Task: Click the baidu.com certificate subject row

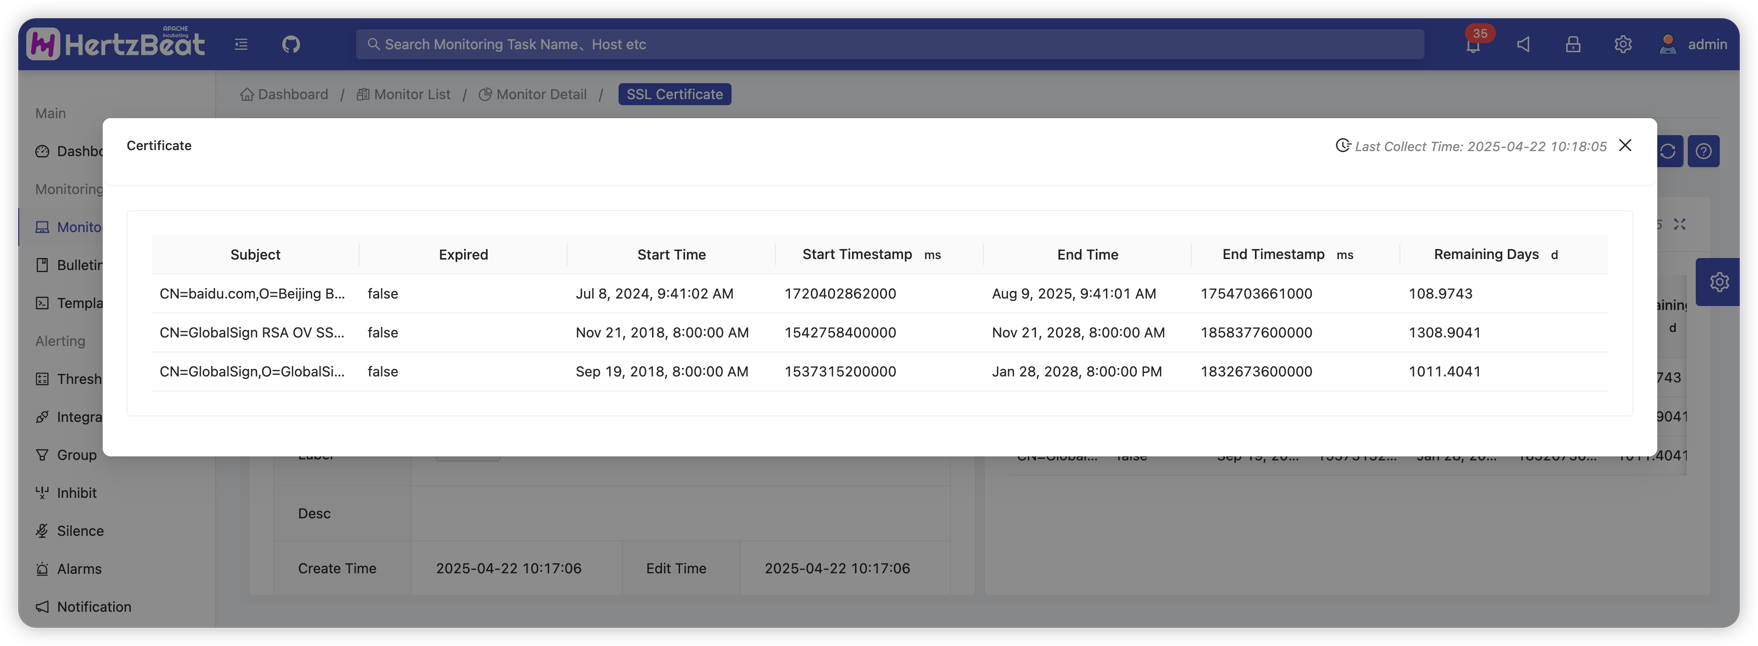Action: pos(252,294)
